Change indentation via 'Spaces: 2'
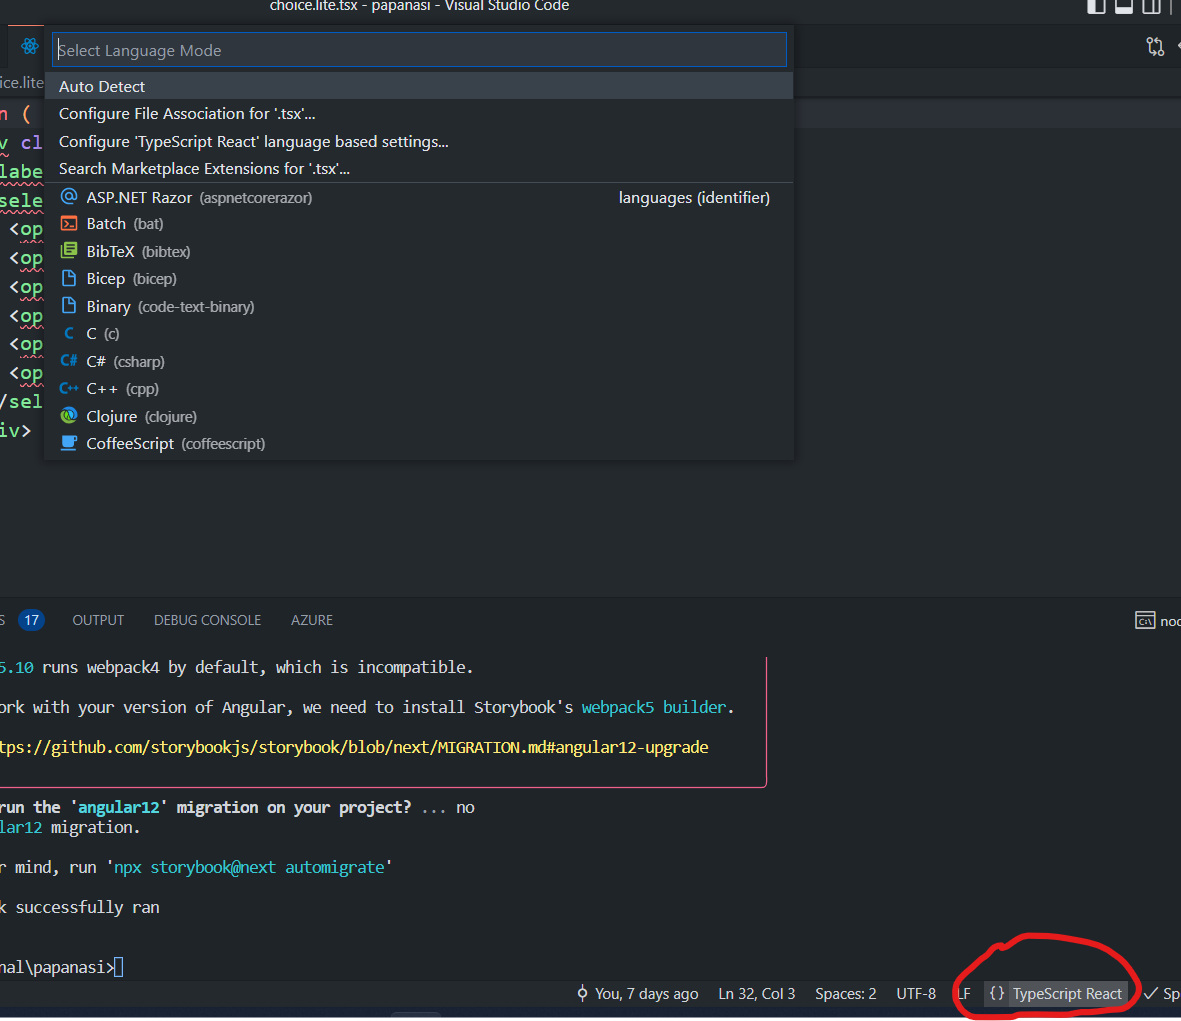Image resolution: width=1181 pixels, height=1021 pixels. pos(845,994)
